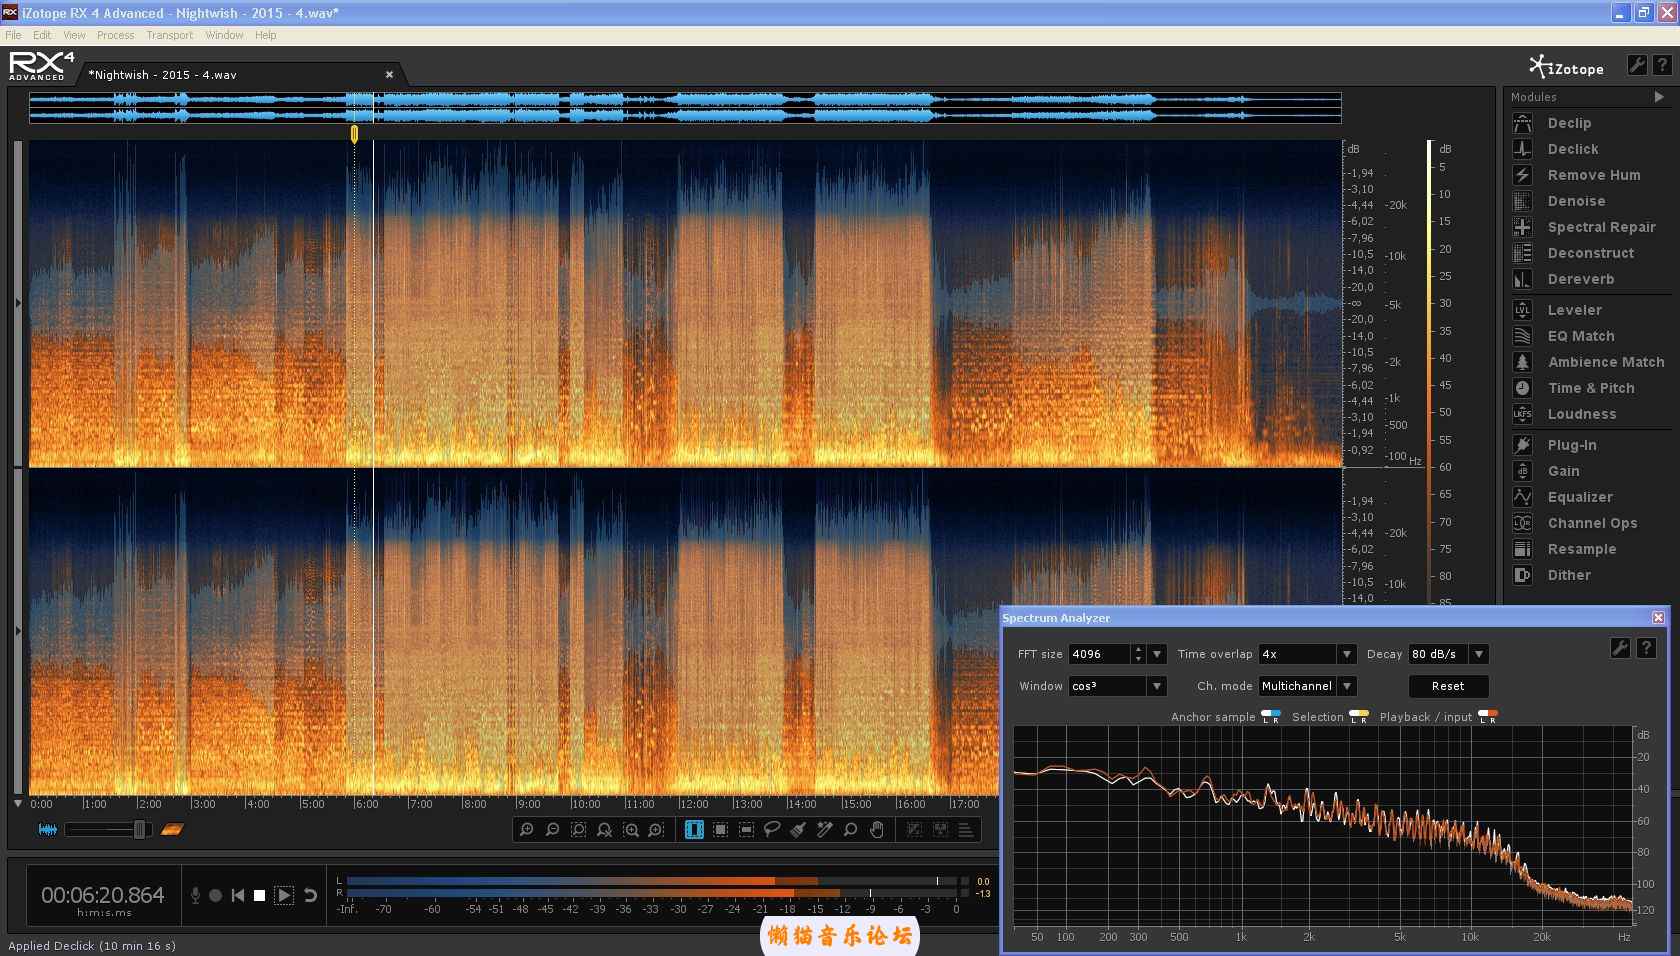Open Spectrum Analyzer wrench options
The width and height of the screenshot is (1680, 956).
click(x=1620, y=648)
